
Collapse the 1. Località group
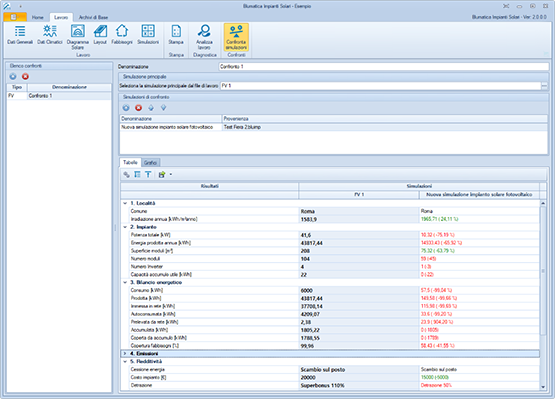pos(125,203)
